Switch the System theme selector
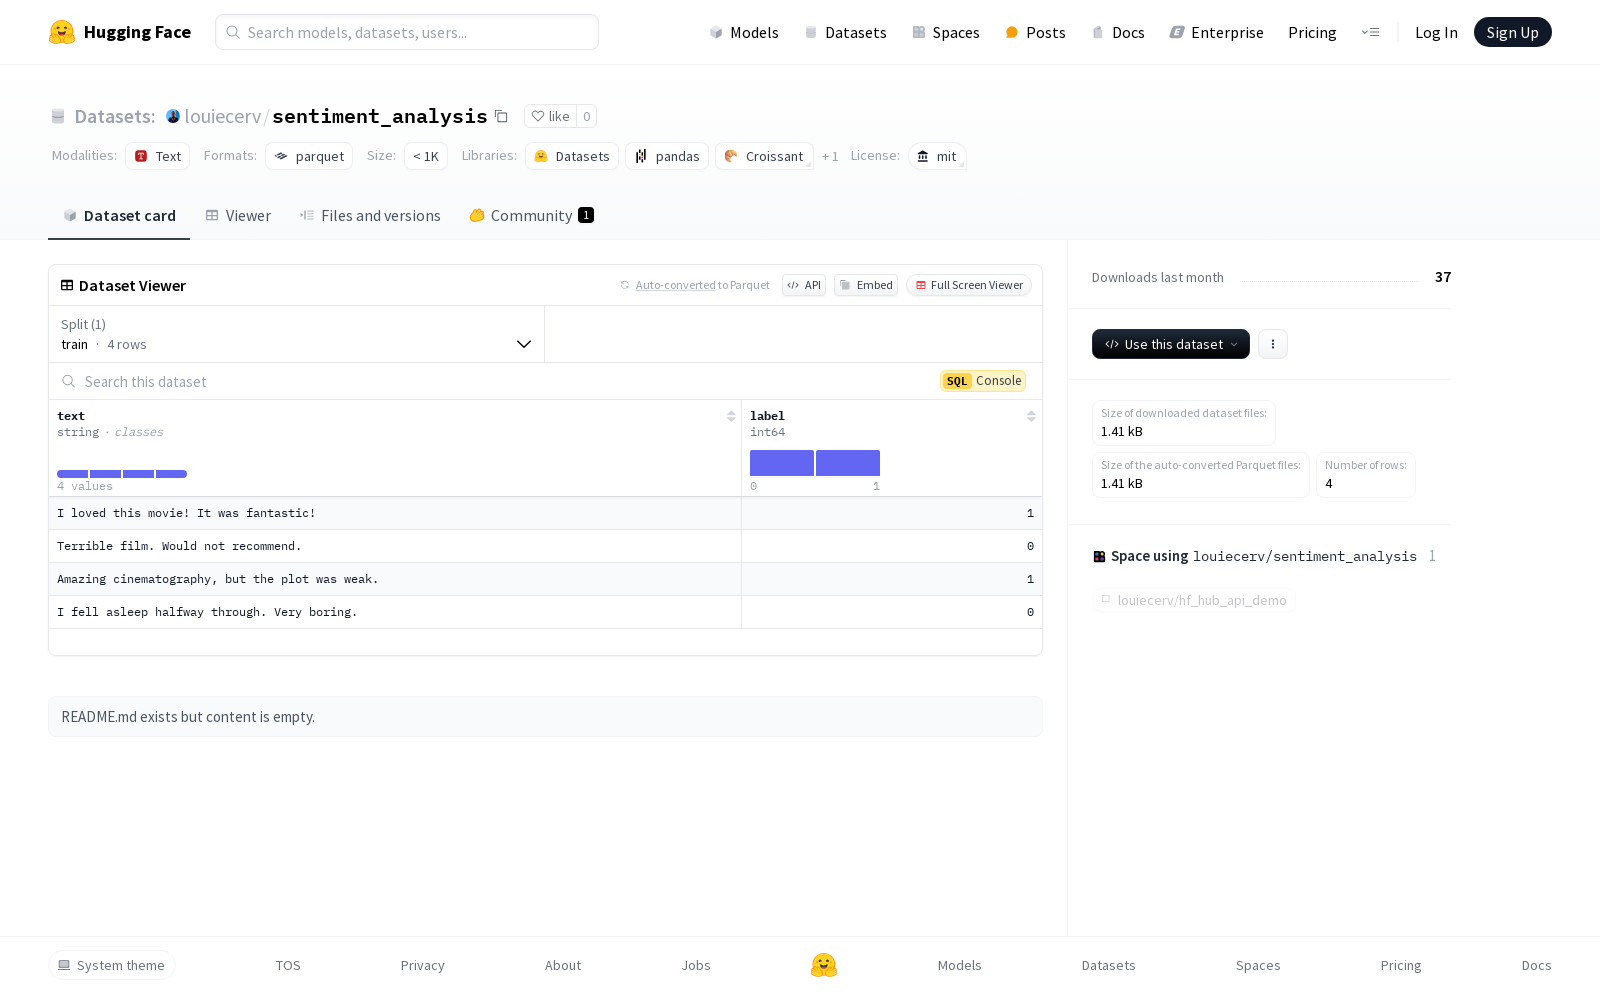This screenshot has width=1600, height=1000. point(112,965)
